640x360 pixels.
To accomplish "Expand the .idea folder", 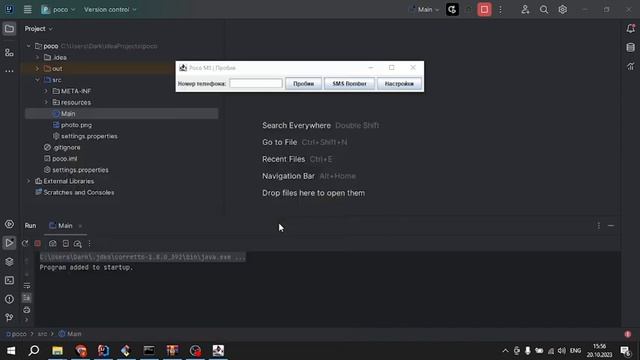I will pyautogui.click(x=38, y=58).
